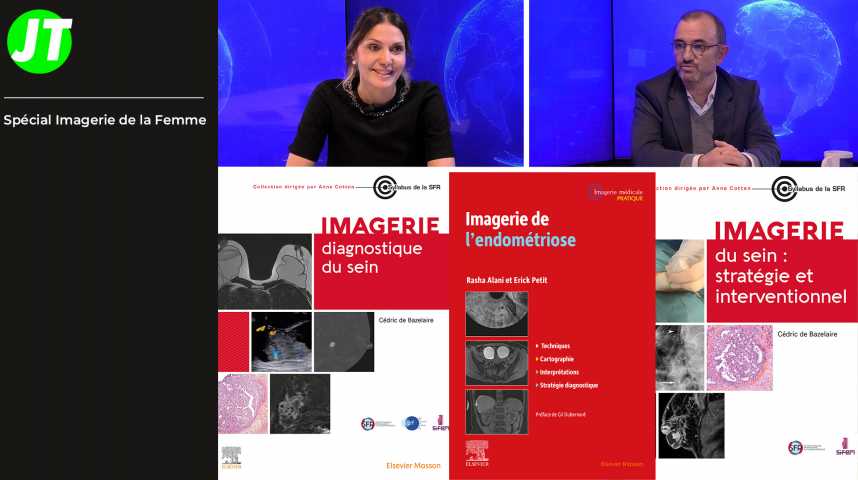Click the breast MRI vessel image on right cover
Image resolution: width=858 pixels, height=480 pixels.
click(x=691, y=426)
